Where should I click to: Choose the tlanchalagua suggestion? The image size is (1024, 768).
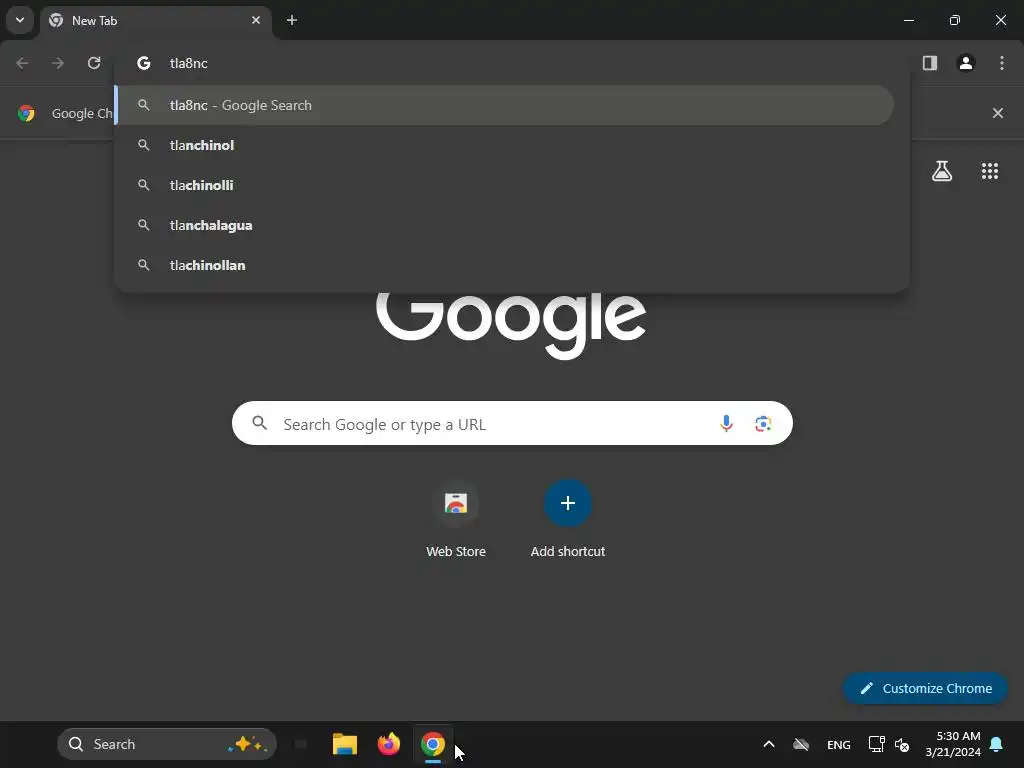pyautogui.click(x=504, y=225)
